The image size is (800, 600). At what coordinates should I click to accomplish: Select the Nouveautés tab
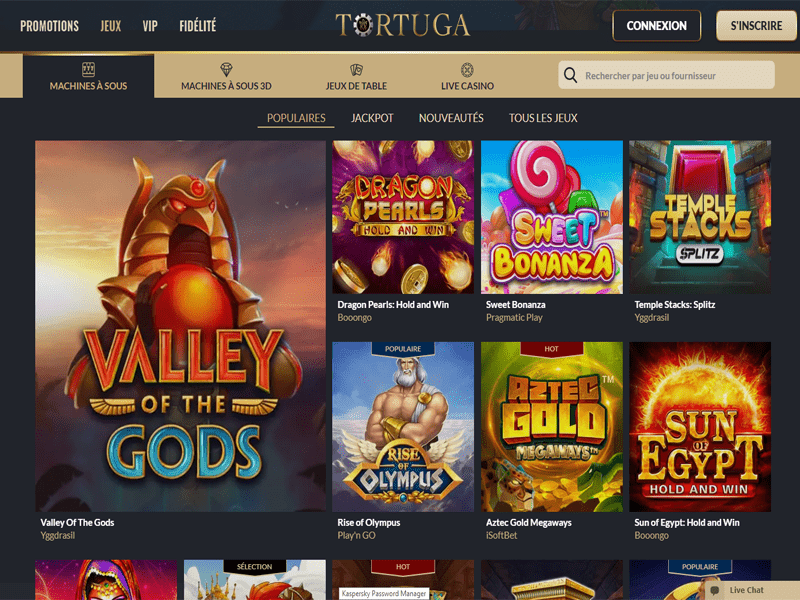451,118
